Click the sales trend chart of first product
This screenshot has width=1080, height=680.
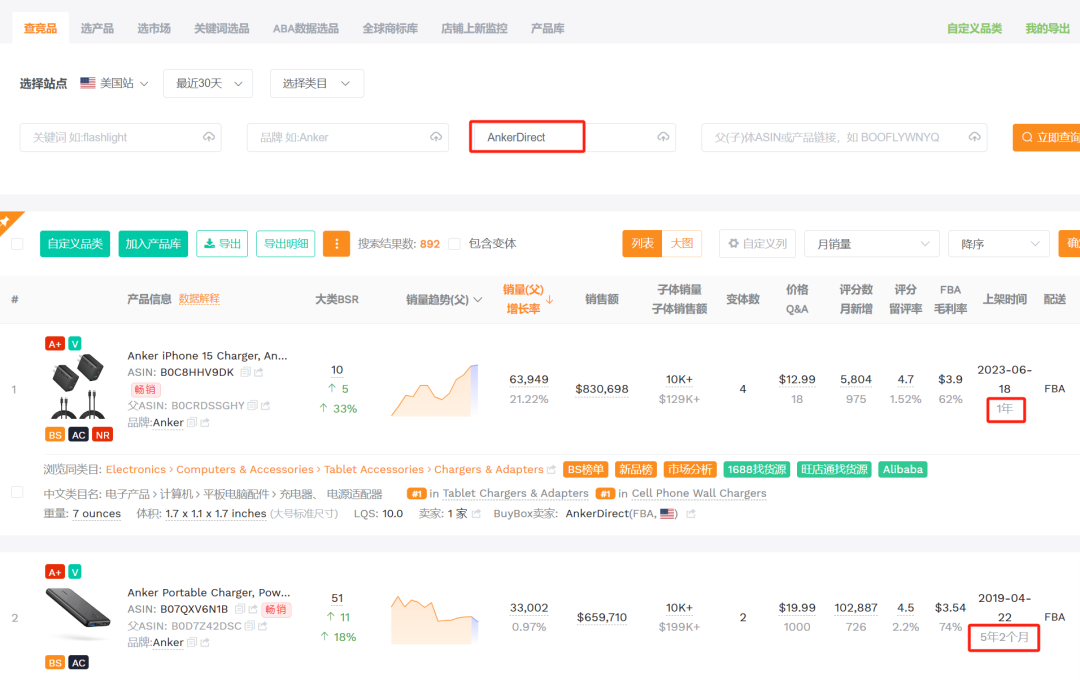click(434, 390)
